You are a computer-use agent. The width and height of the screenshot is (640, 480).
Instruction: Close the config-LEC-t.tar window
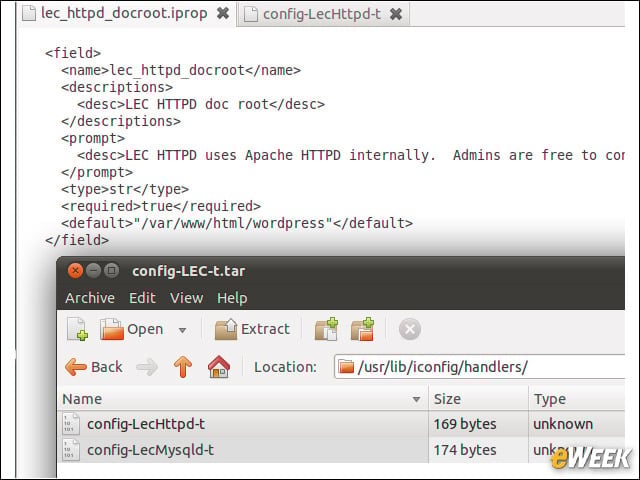click(x=75, y=271)
